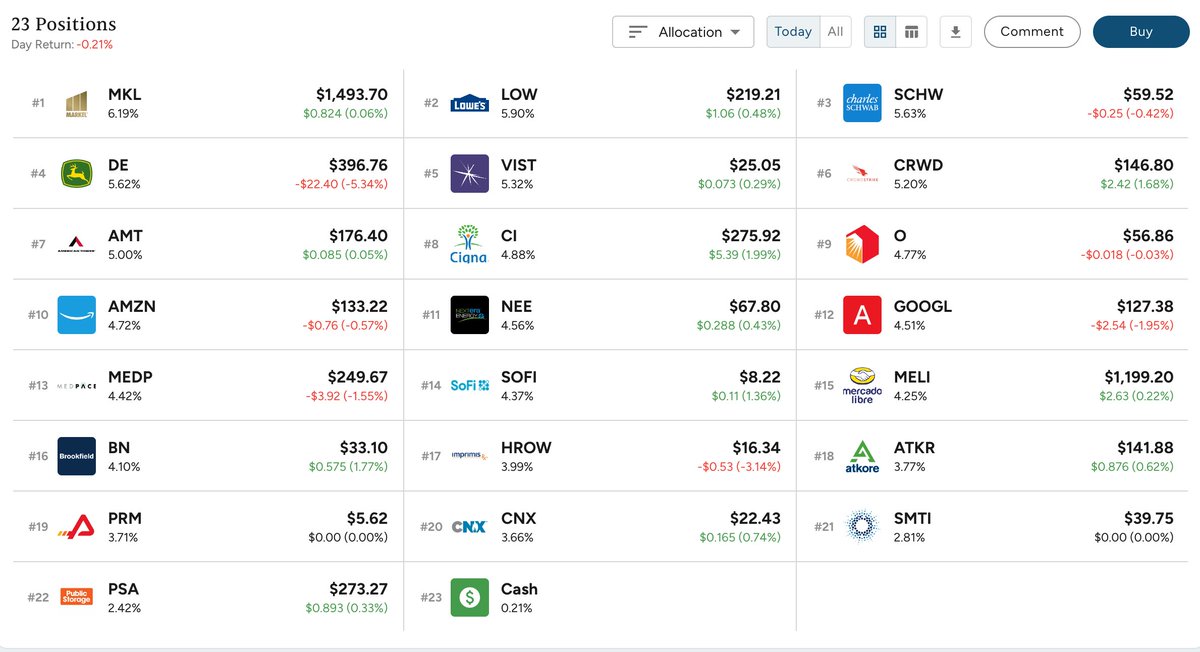Click the Charles Schwab (SCHW) logo icon
Screen dimensions: 1200x652
[862, 103]
